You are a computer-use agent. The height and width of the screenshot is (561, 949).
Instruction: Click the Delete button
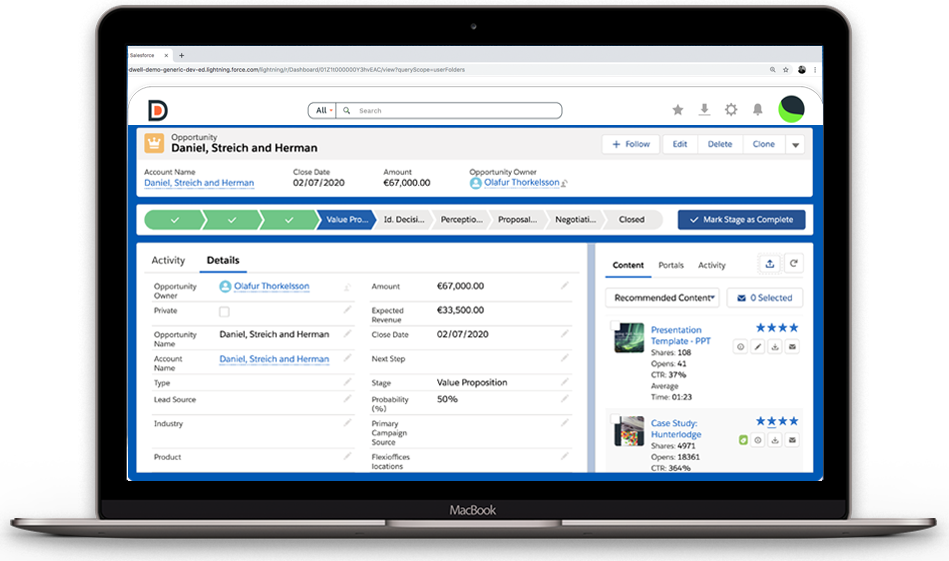(x=720, y=144)
